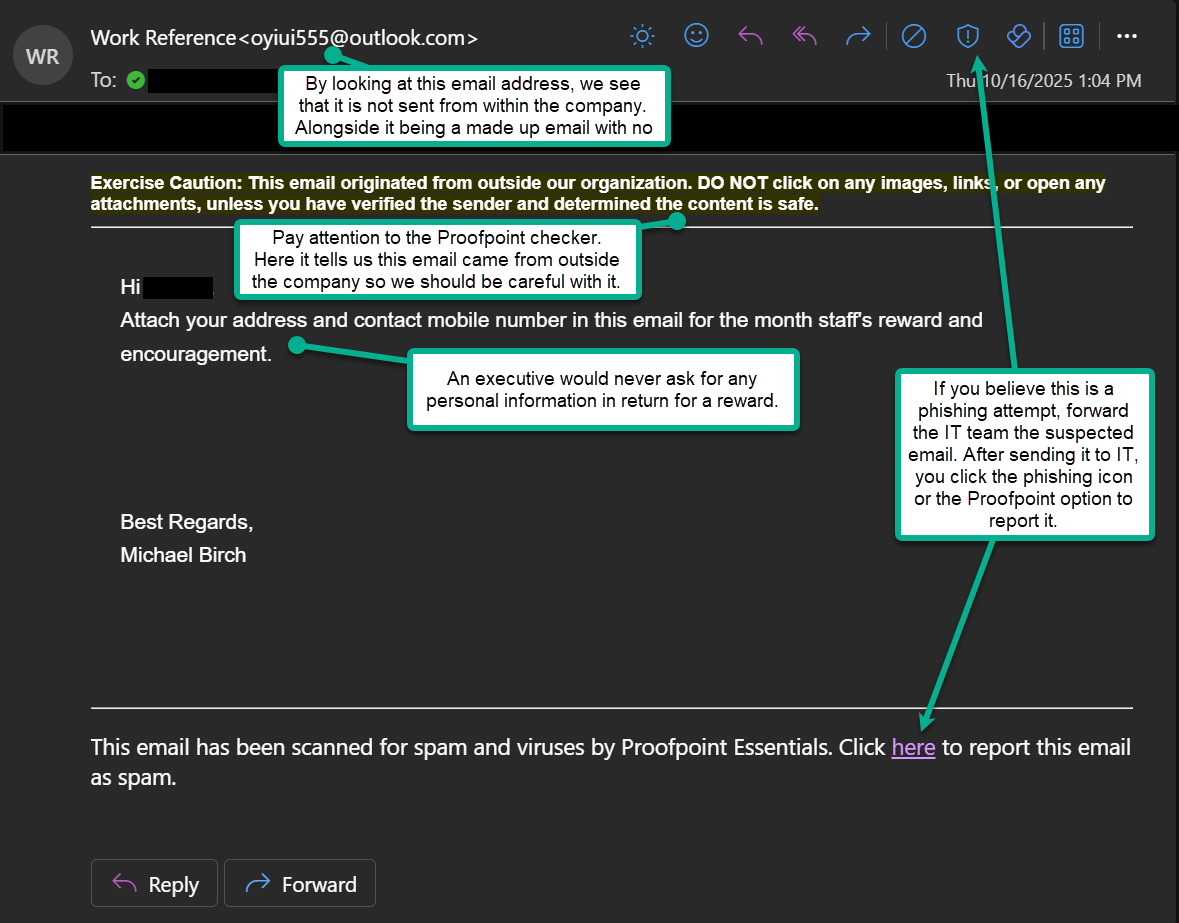Image resolution: width=1179 pixels, height=923 pixels.
Task: Open the More actions ellipsis menu
Action: point(1127,37)
